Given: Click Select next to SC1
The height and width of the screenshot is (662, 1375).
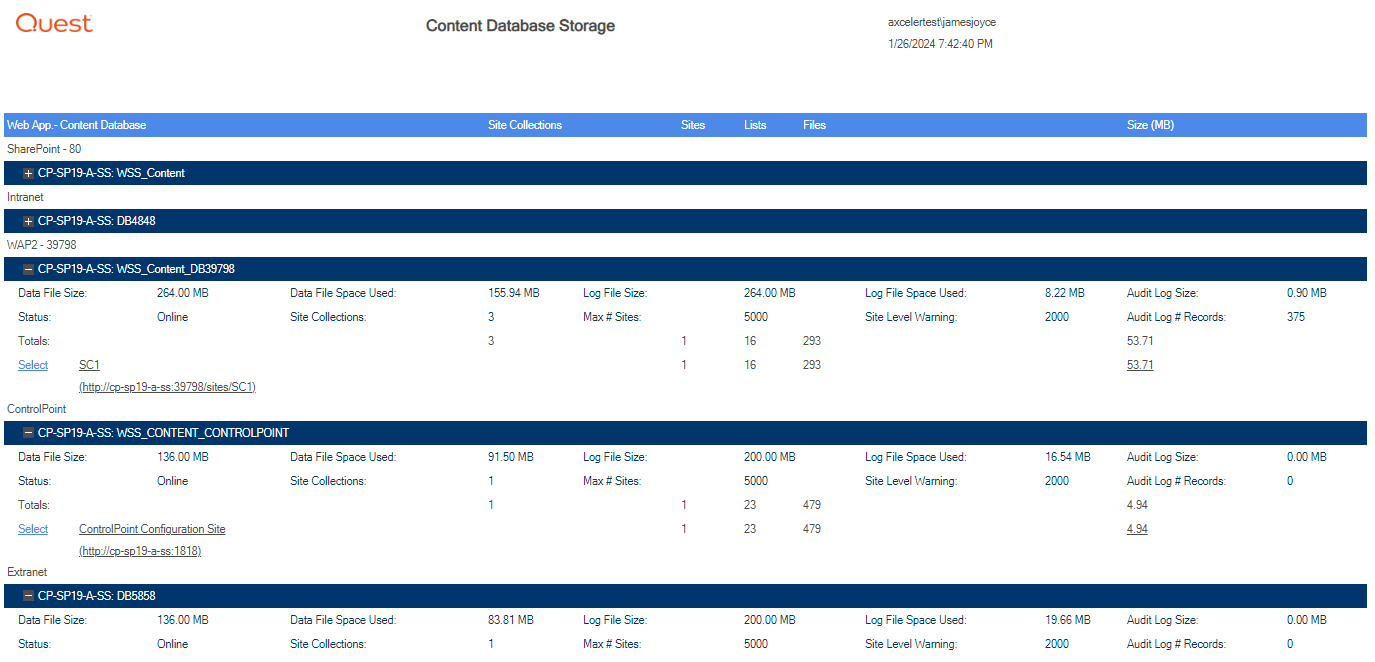Looking at the screenshot, I should point(33,364).
